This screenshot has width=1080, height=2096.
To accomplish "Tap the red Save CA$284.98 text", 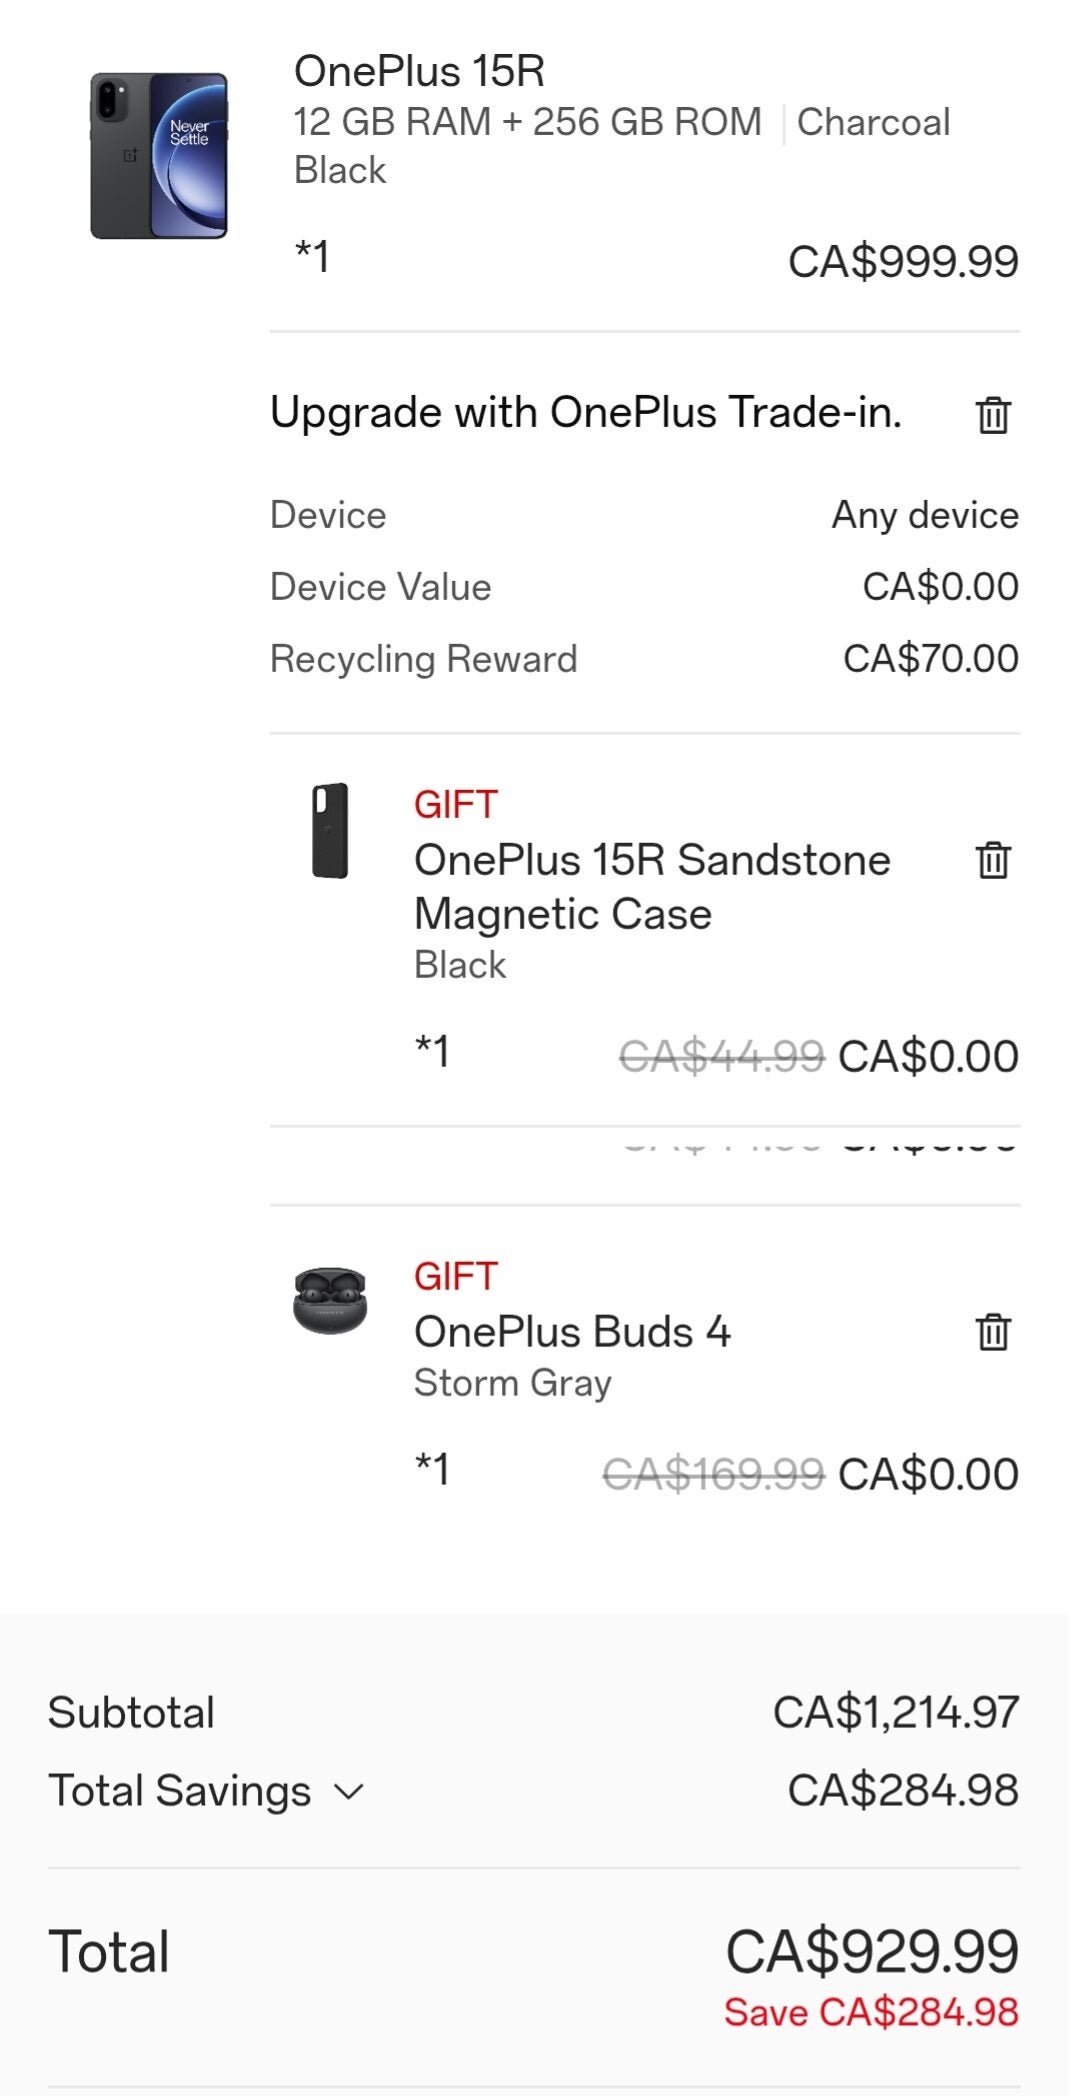I will click(x=871, y=2012).
